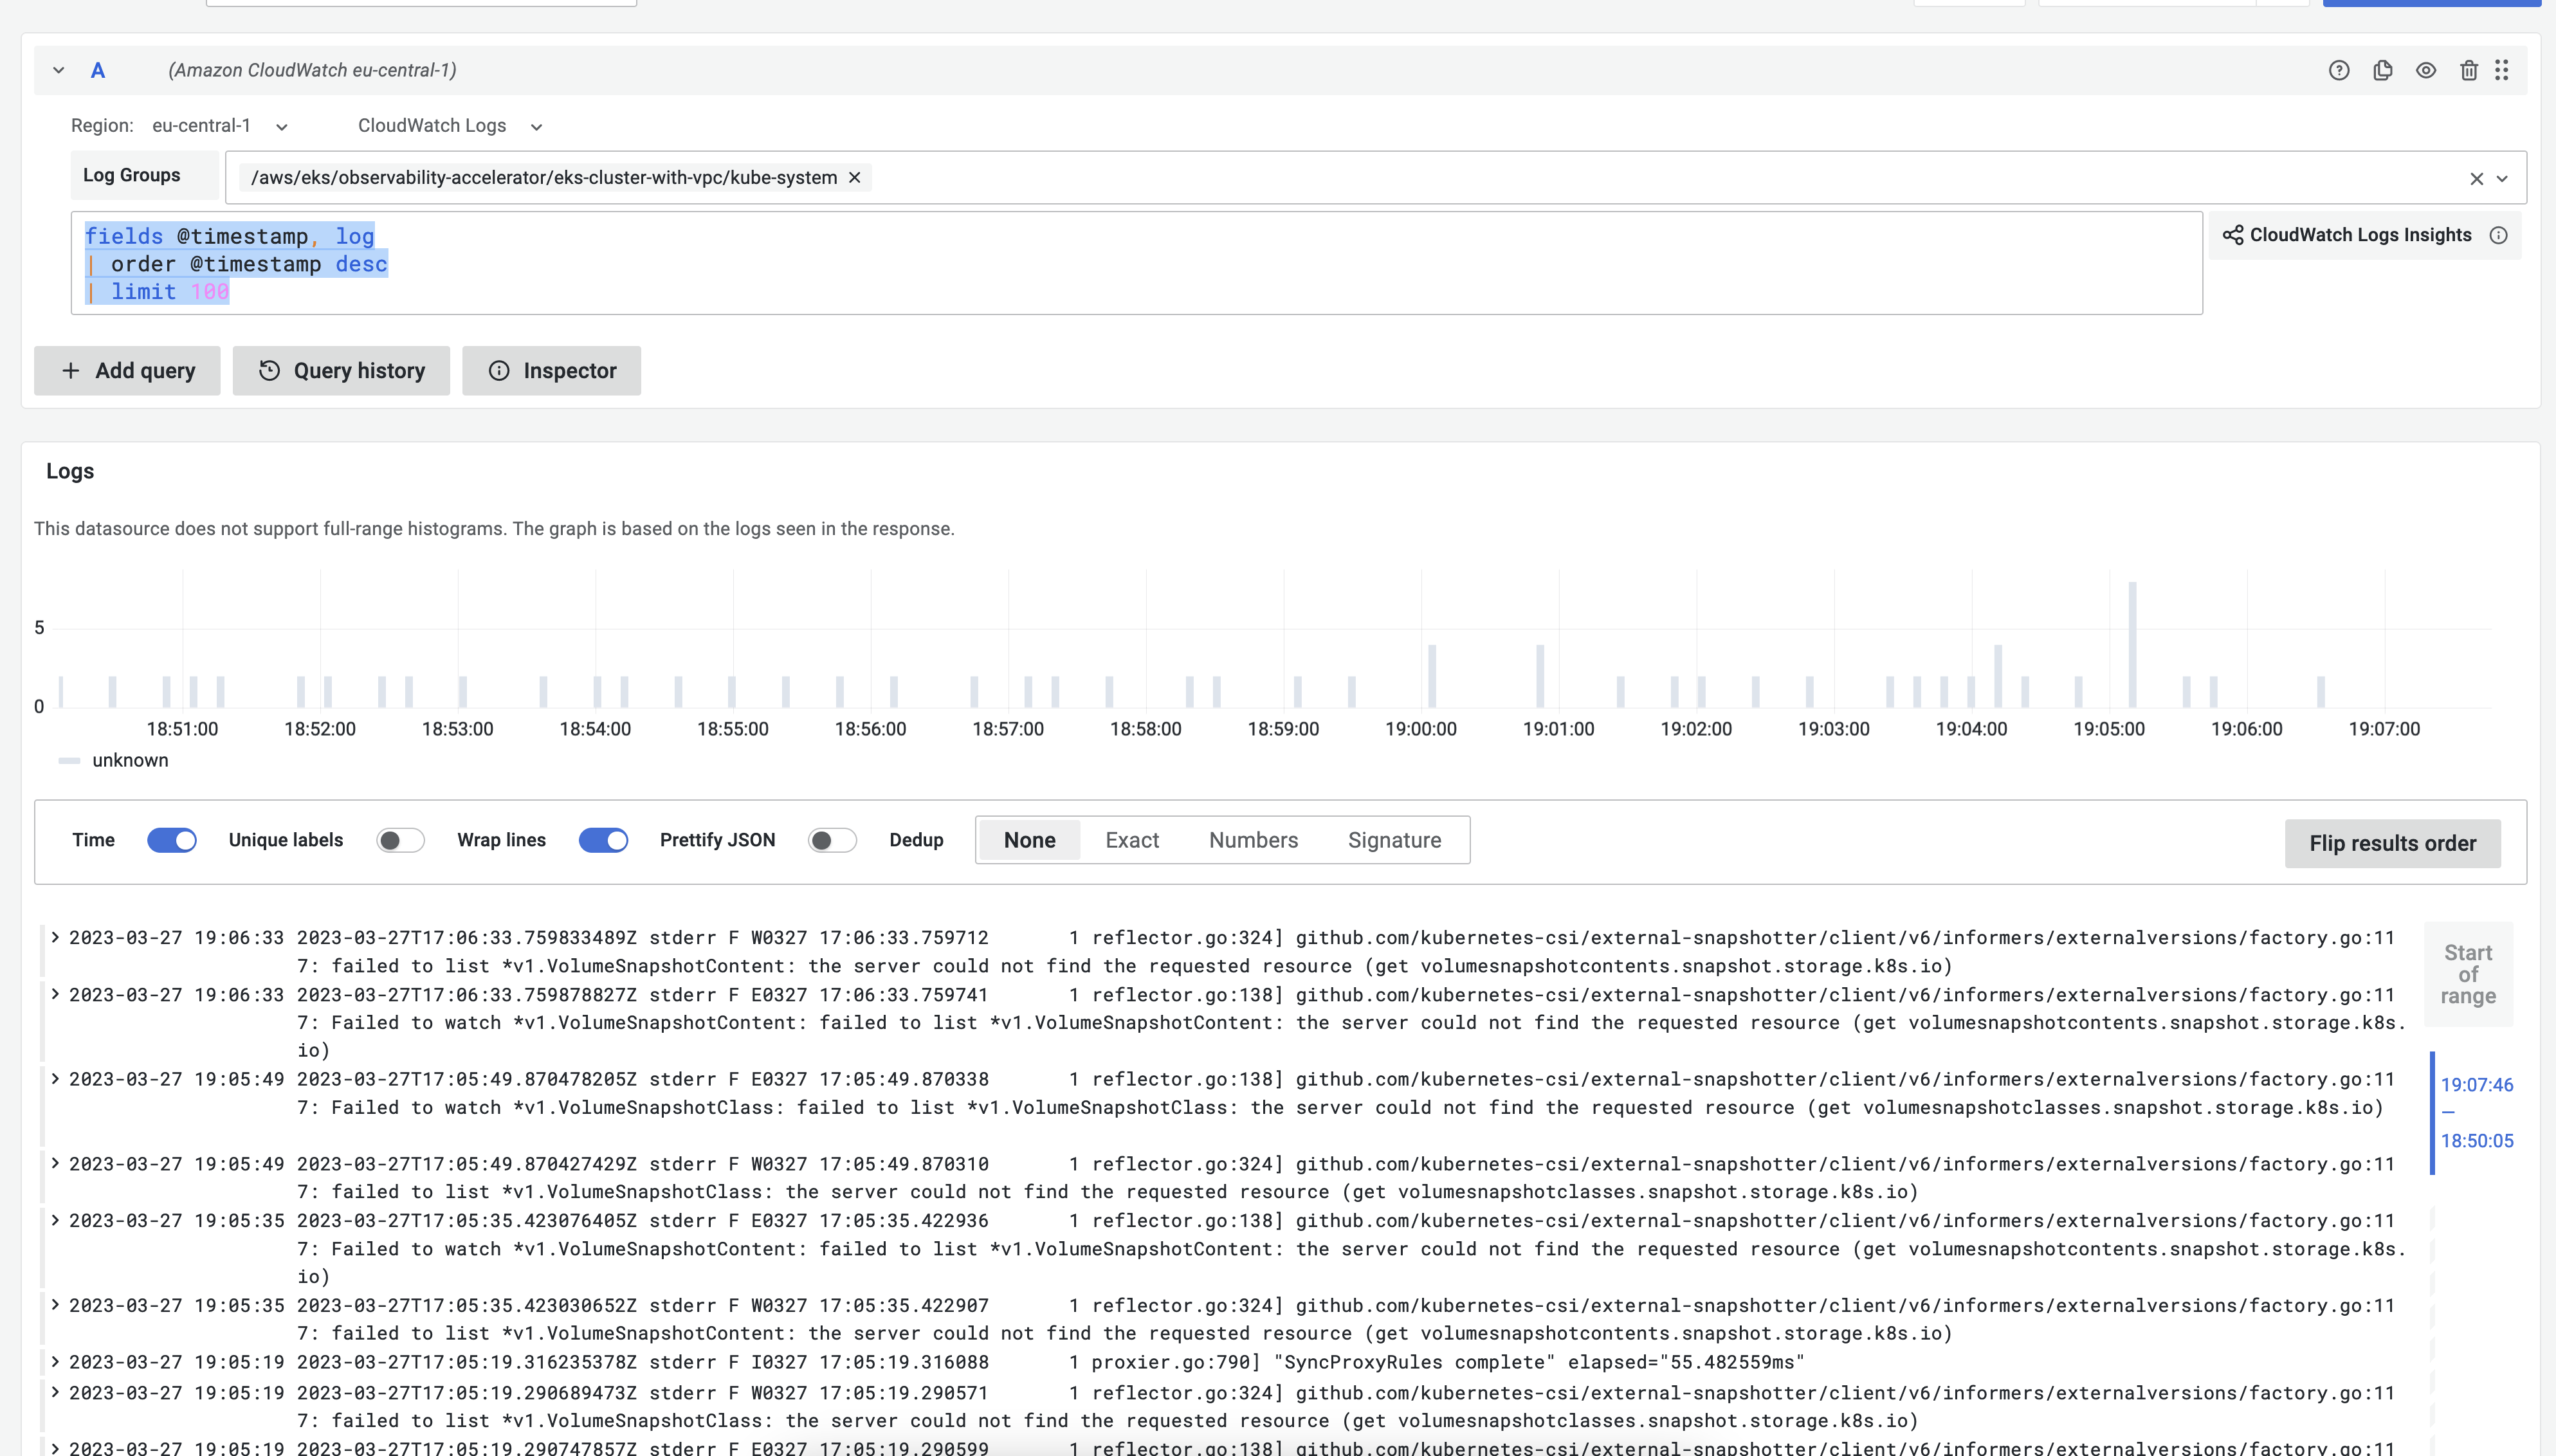Viewport: 2556px width, 1456px height.
Task: Expand the Log Groups selector arrow
Action: point(2502,178)
